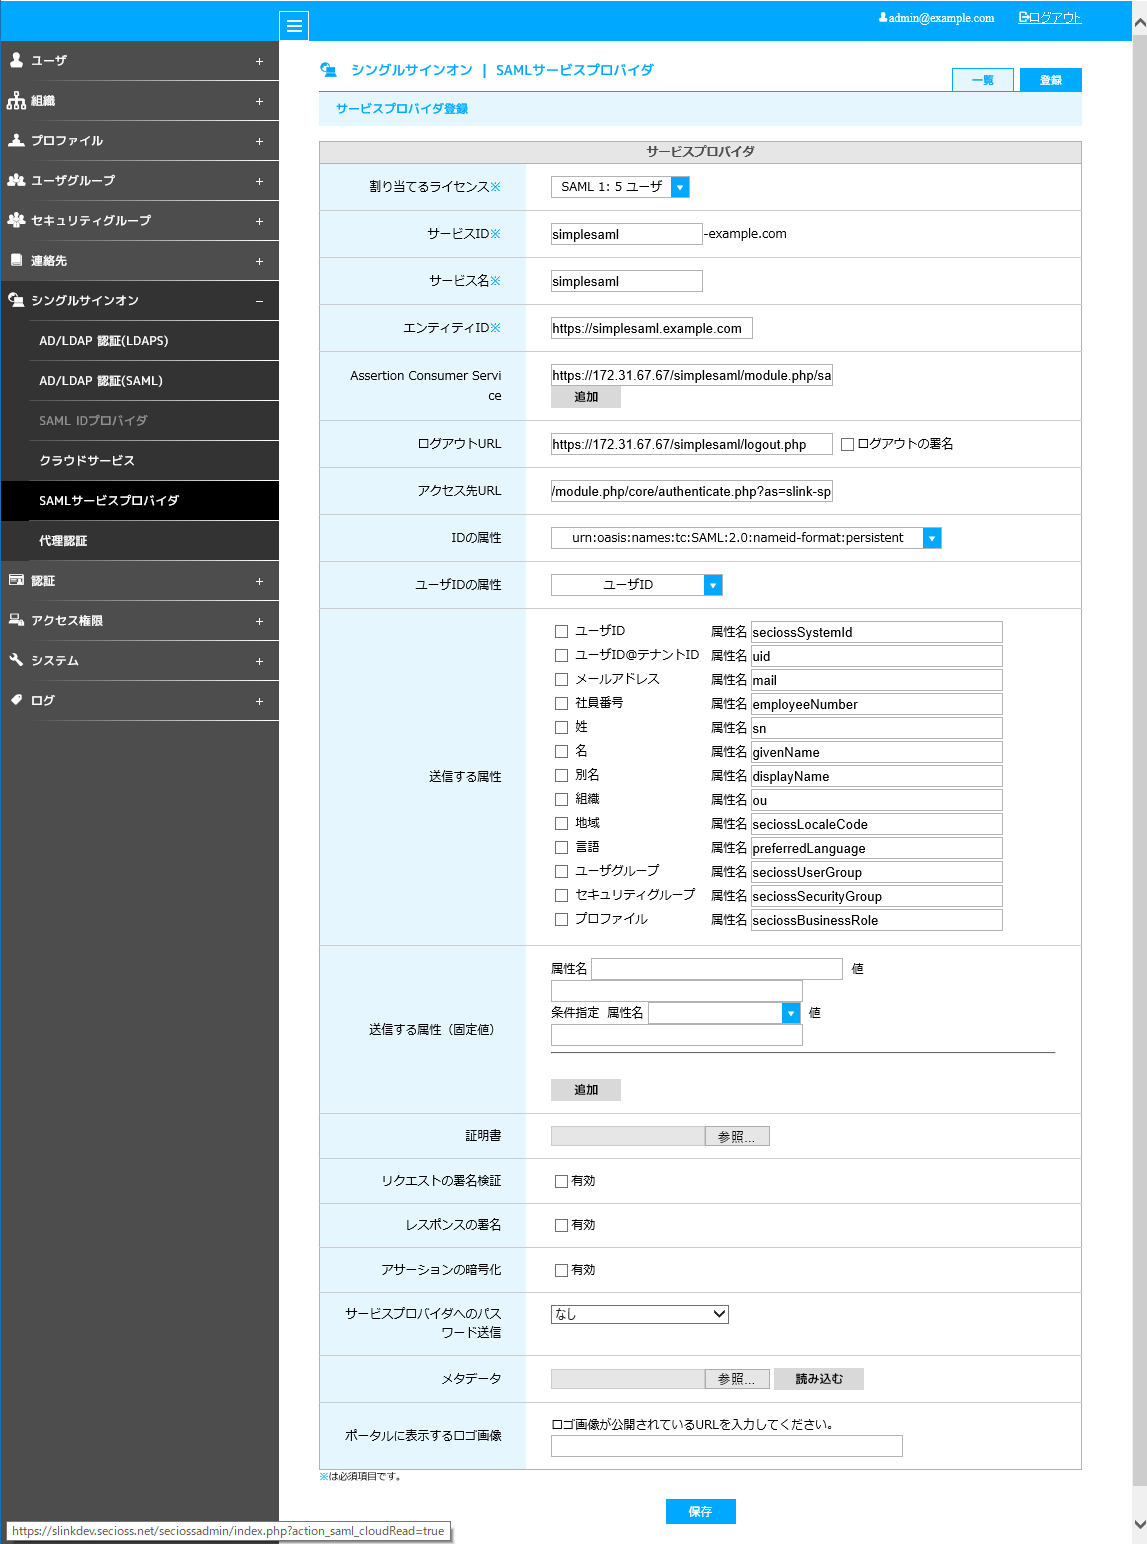The width and height of the screenshot is (1147, 1544).
Task: Click 追加 under Assertion Consumer Service
Action: coord(586,397)
